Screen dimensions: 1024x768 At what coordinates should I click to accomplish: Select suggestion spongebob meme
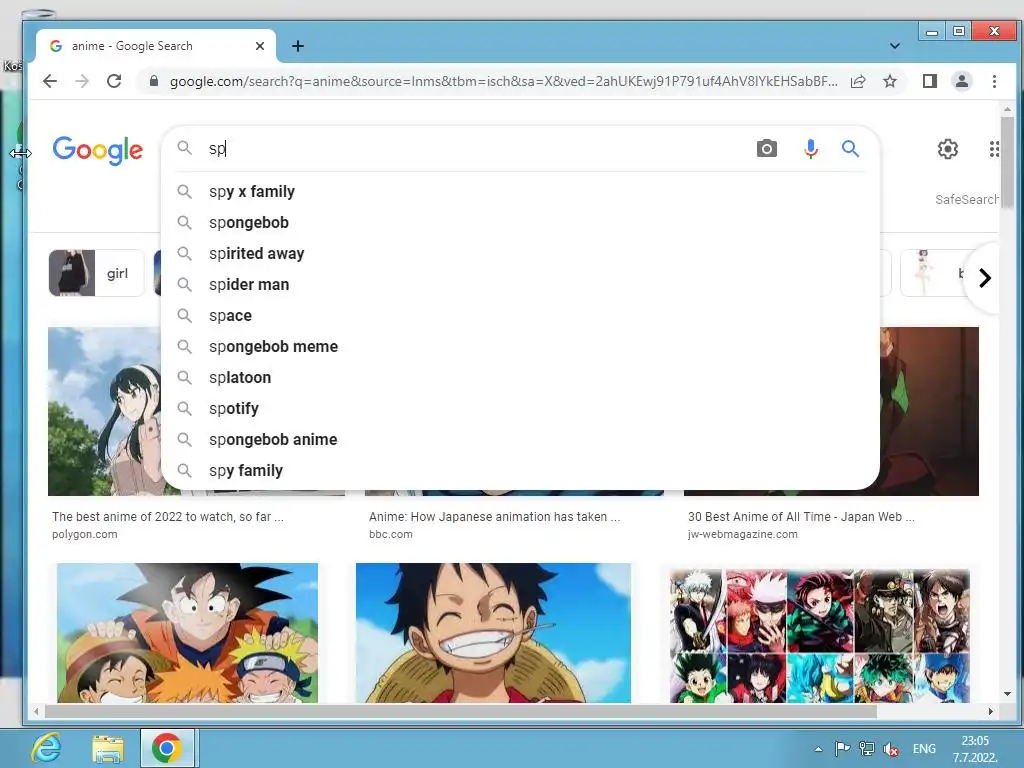520,347
